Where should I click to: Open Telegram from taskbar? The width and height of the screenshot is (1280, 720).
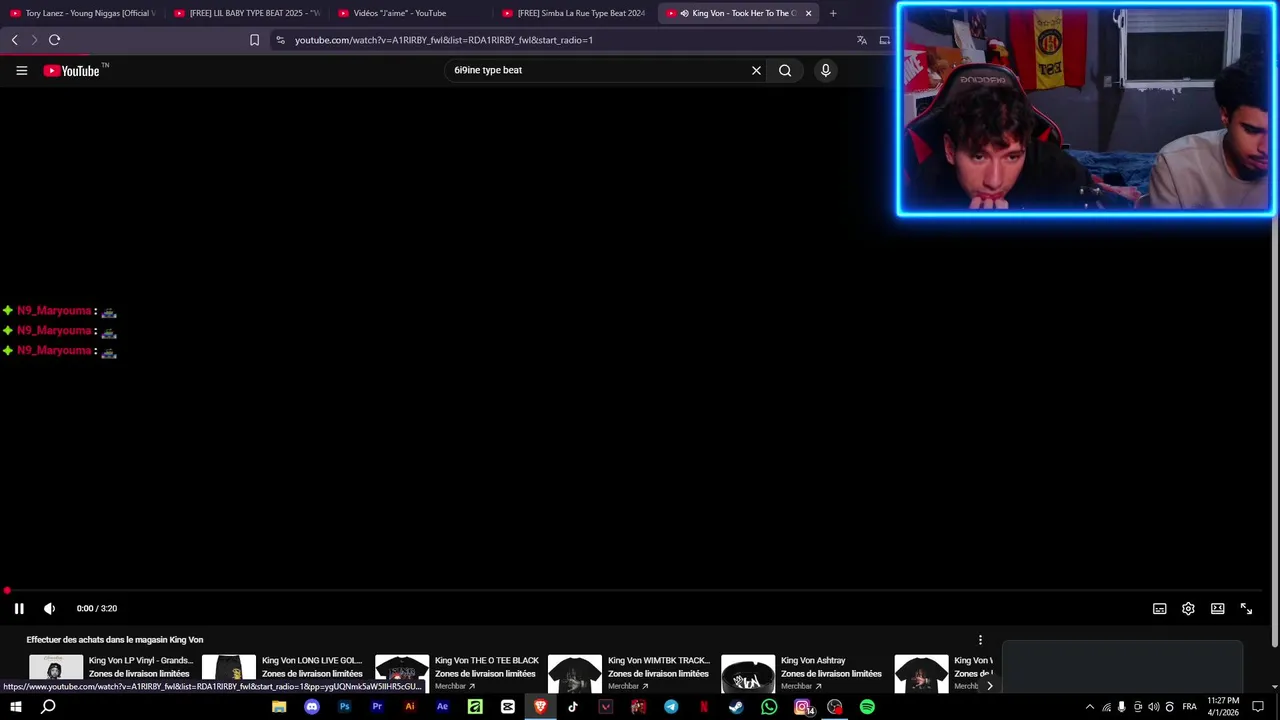click(671, 707)
